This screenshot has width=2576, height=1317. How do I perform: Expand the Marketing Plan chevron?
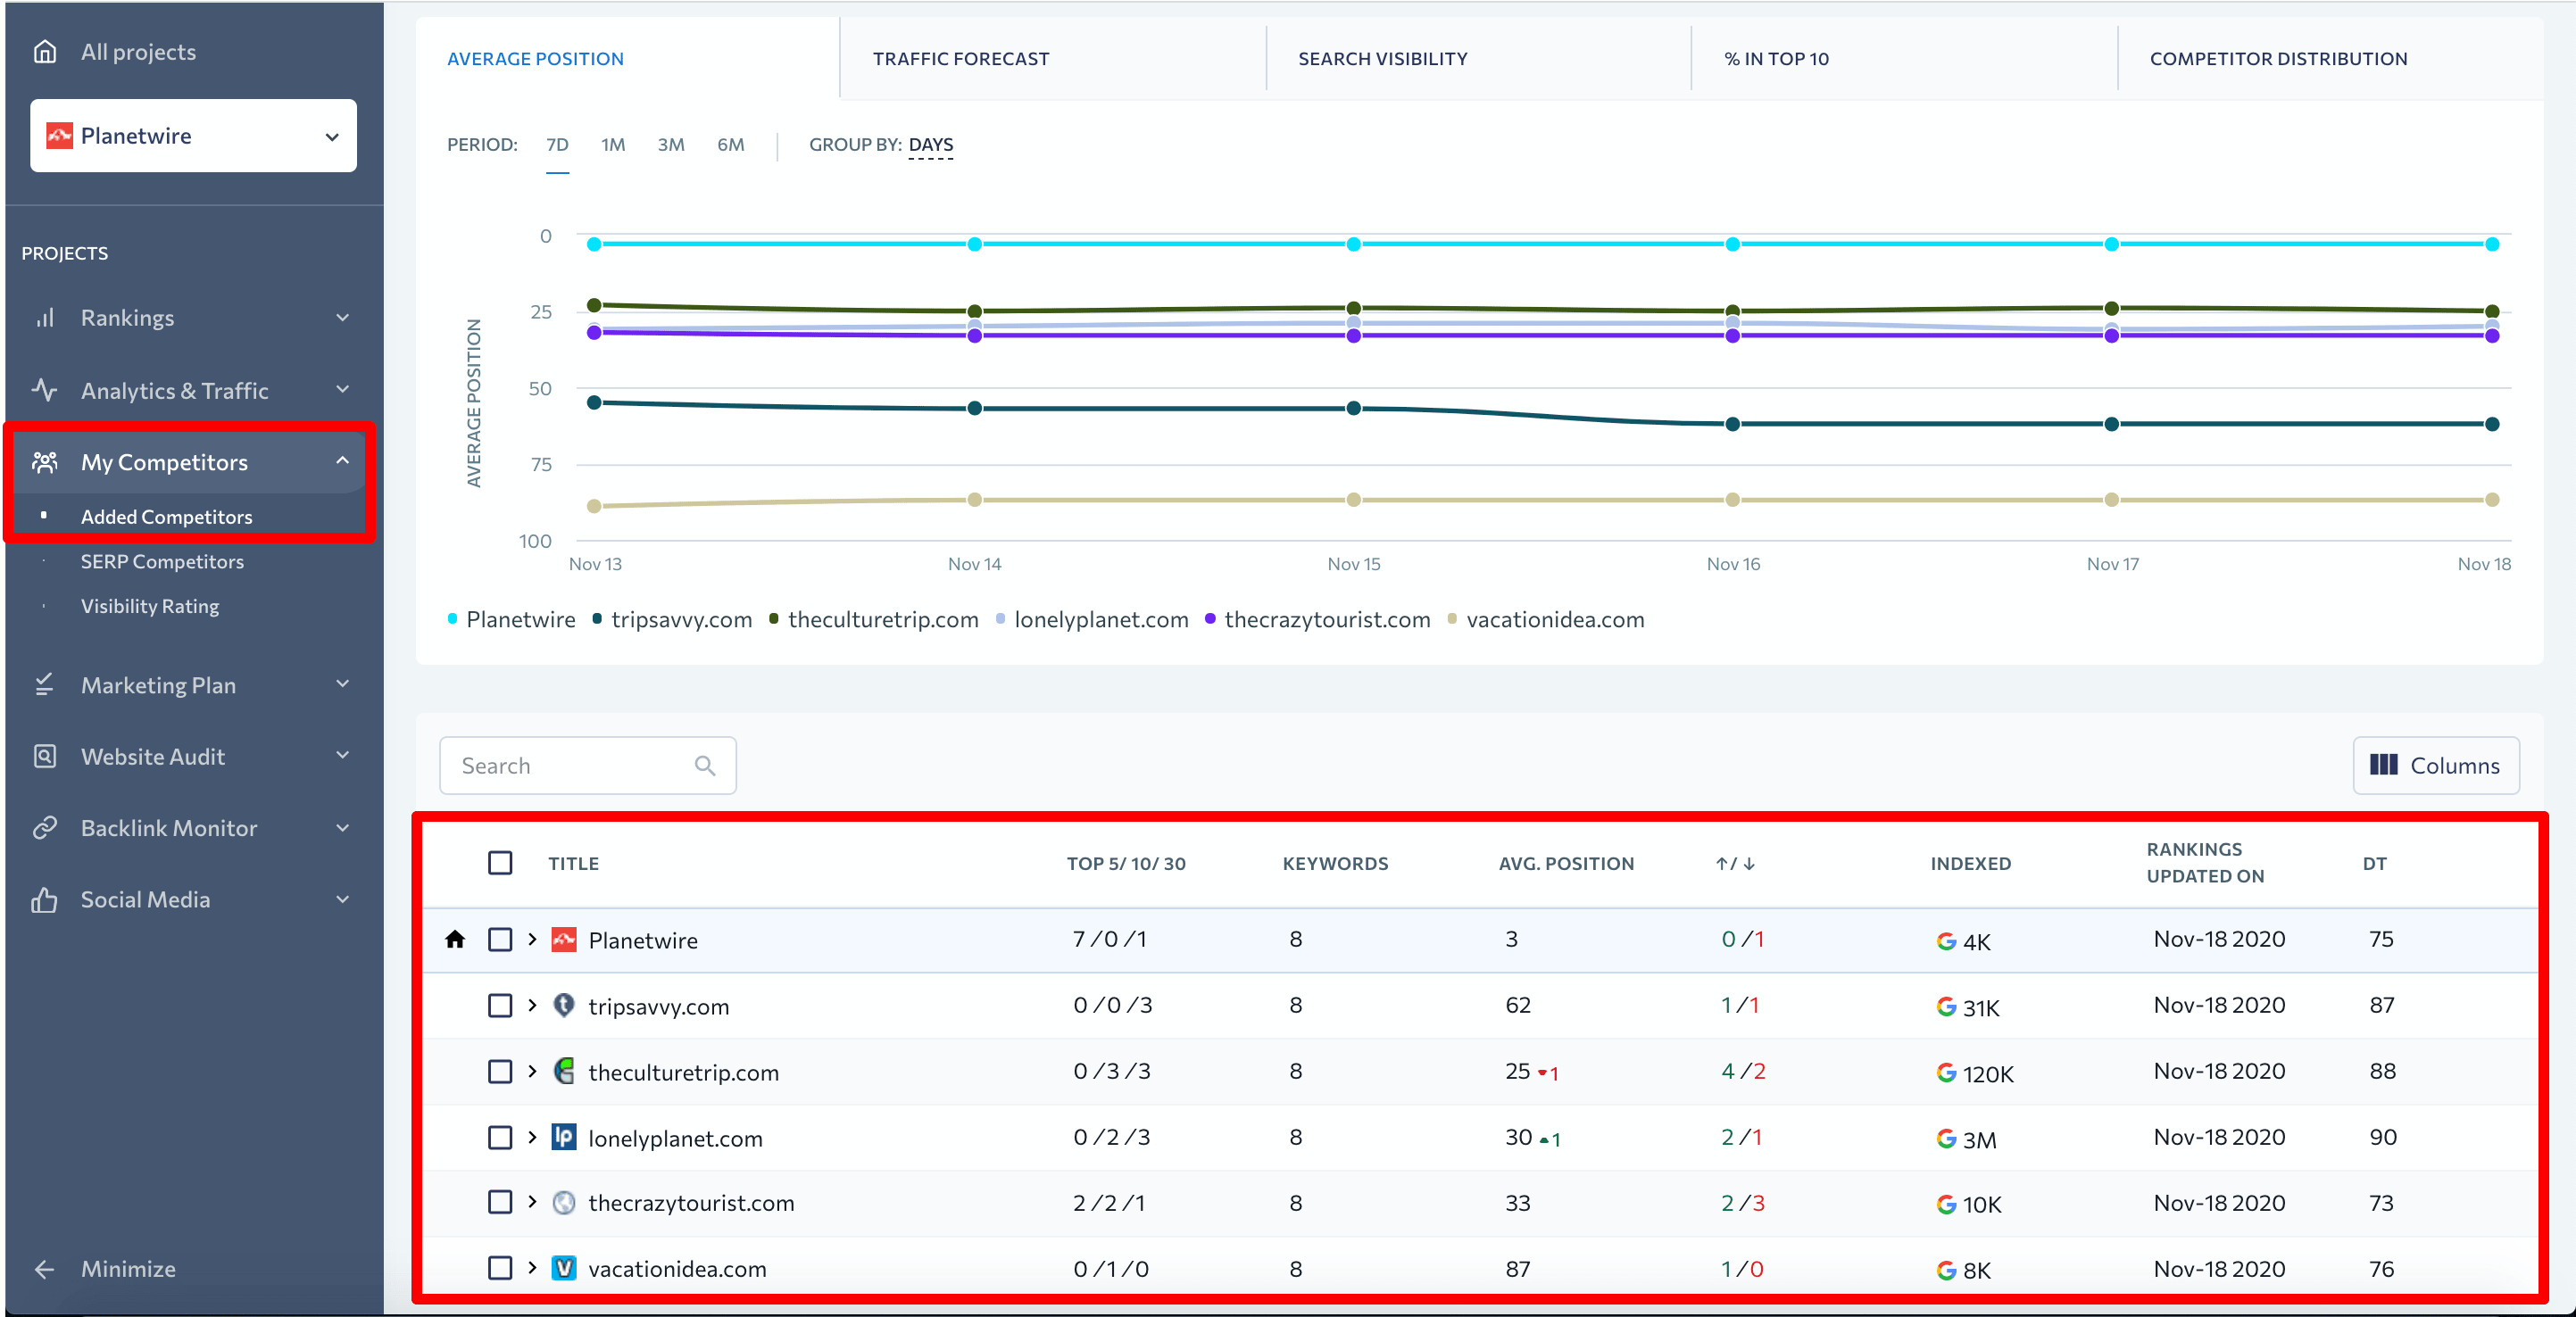click(343, 685)
